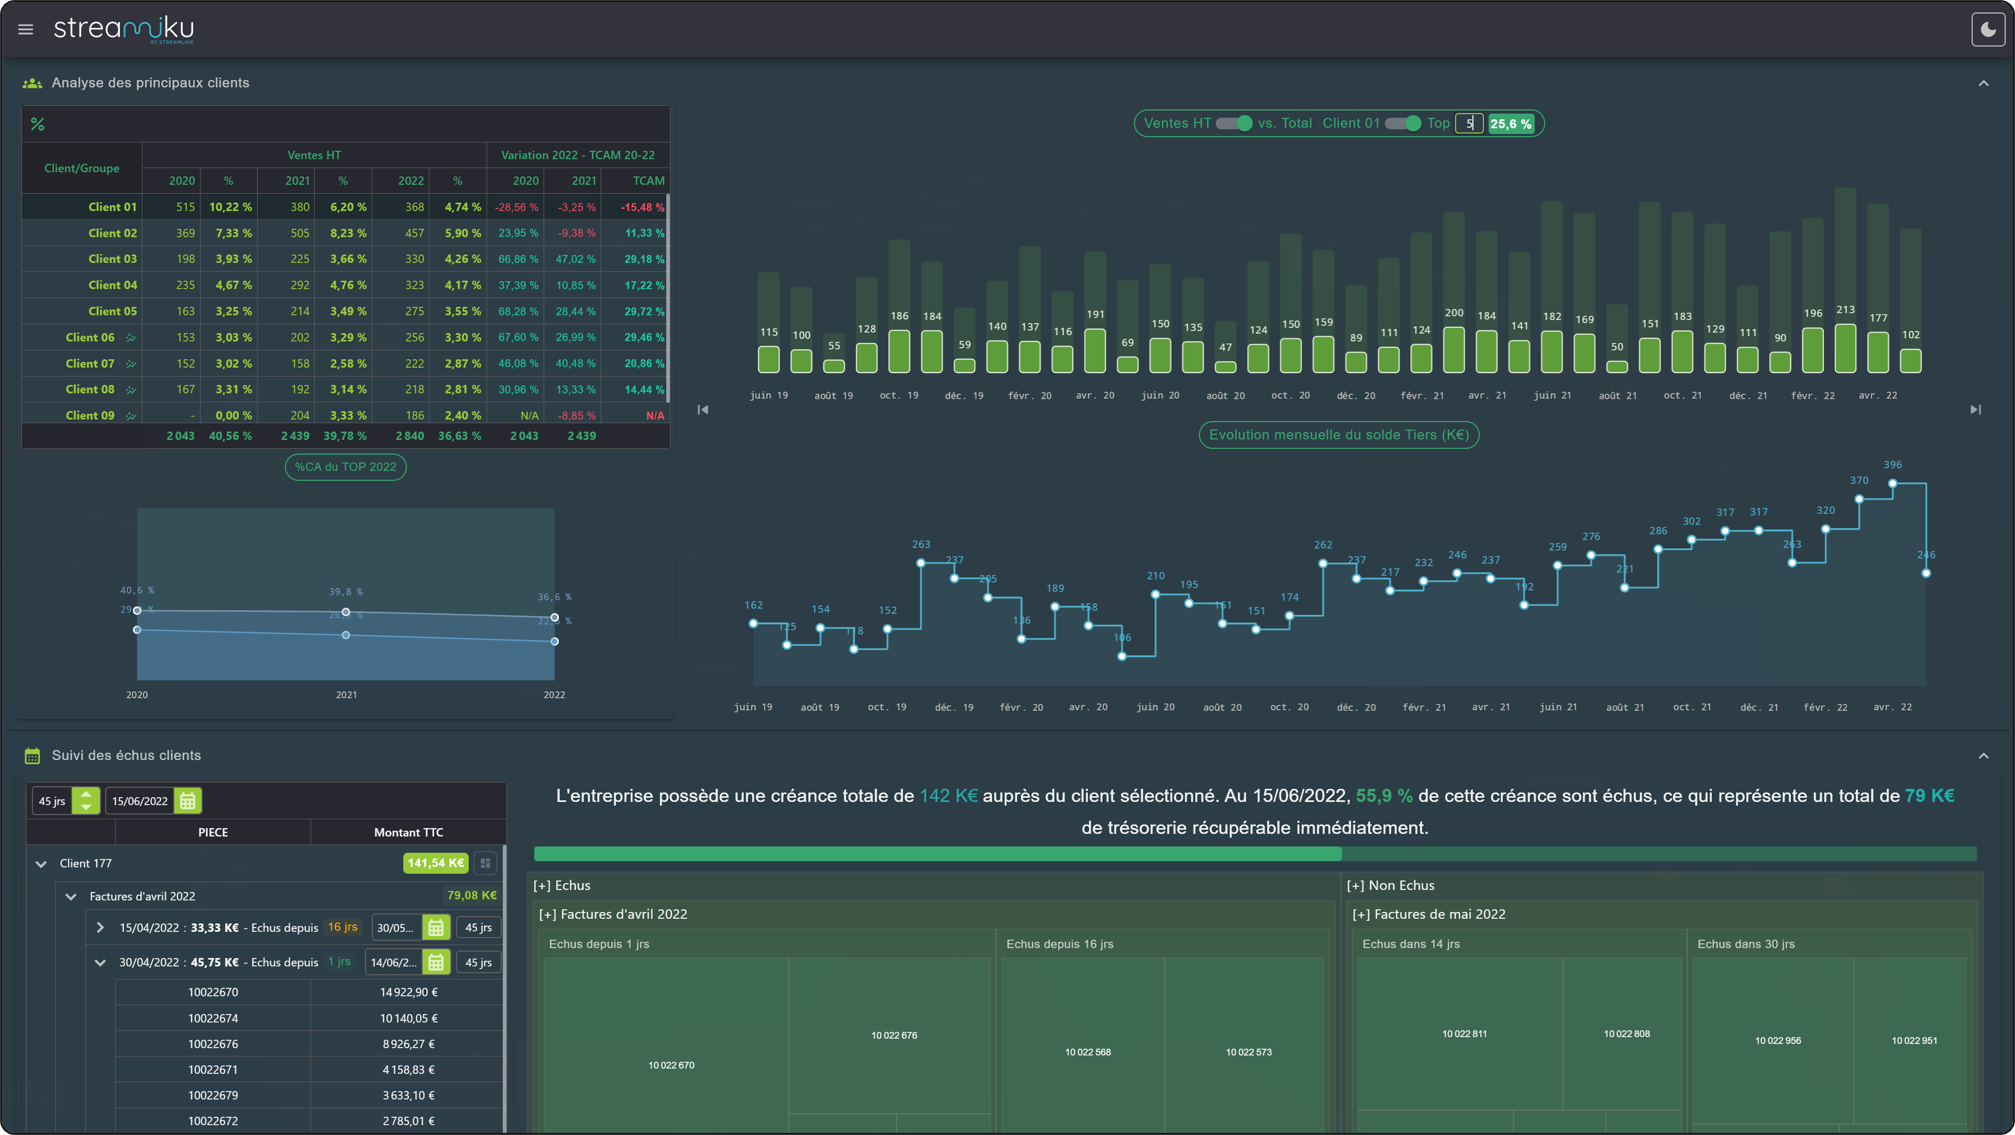Click the percent icon above the table
Viewport: 2015px width, 1135px height.
[x=38, y=124]
